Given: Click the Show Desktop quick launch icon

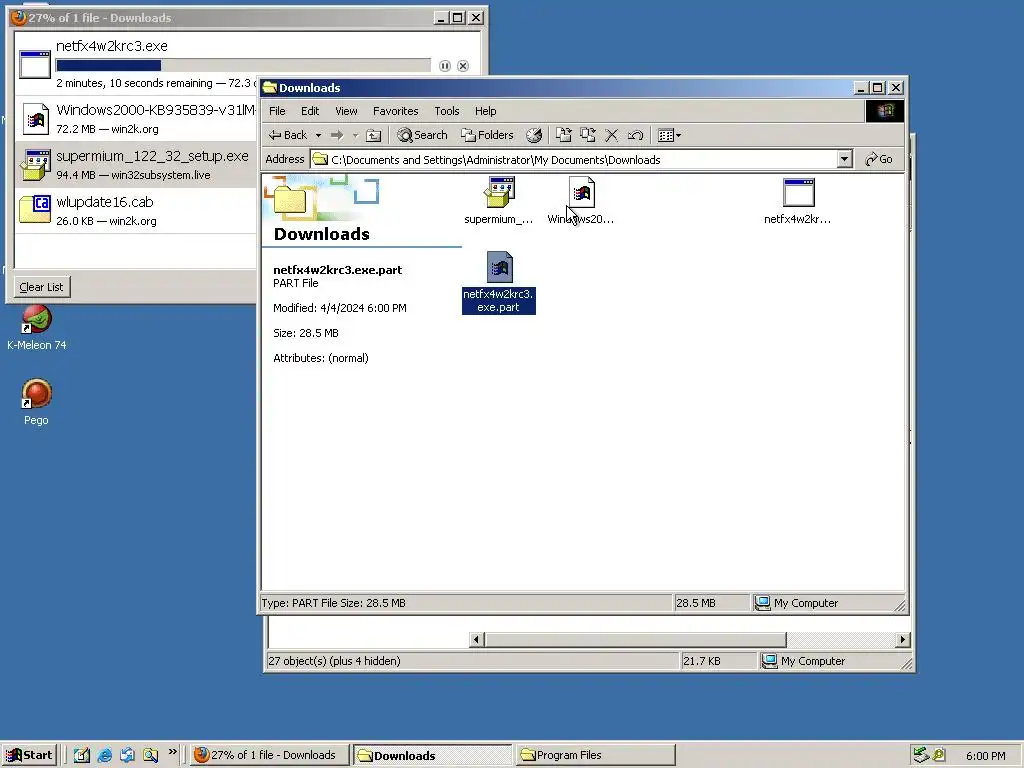Looking at the screenshot, I should click(x=82, y=755).
